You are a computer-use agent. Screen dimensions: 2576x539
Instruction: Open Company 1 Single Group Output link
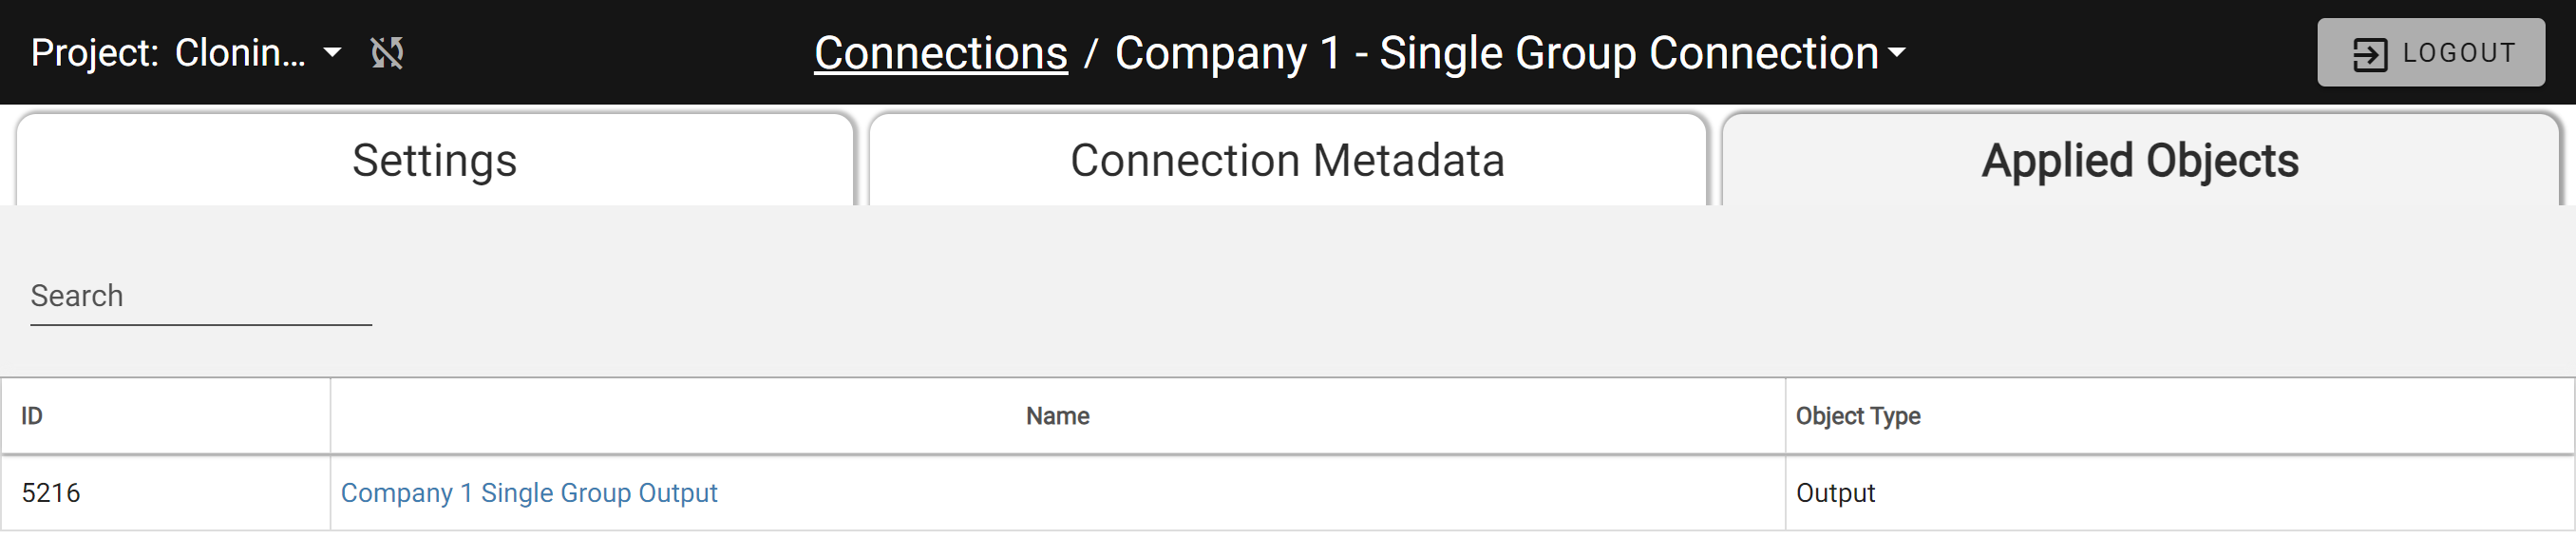pos(529,493)
